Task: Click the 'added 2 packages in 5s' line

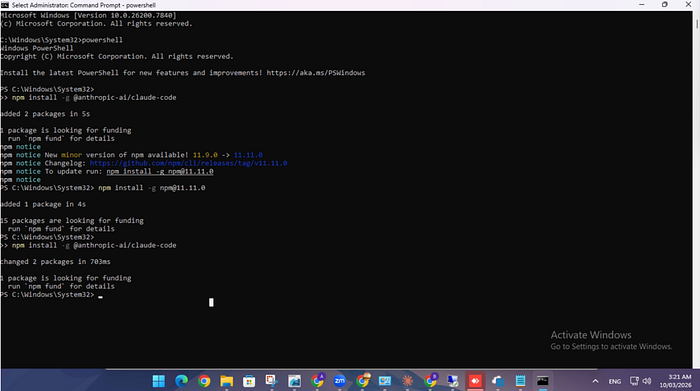Action: click(45, 114)
